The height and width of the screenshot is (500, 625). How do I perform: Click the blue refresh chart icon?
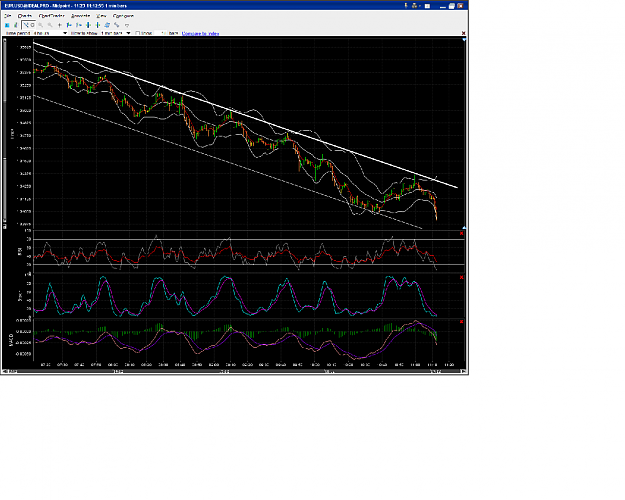pyautogui.click(x=107, y=25)
